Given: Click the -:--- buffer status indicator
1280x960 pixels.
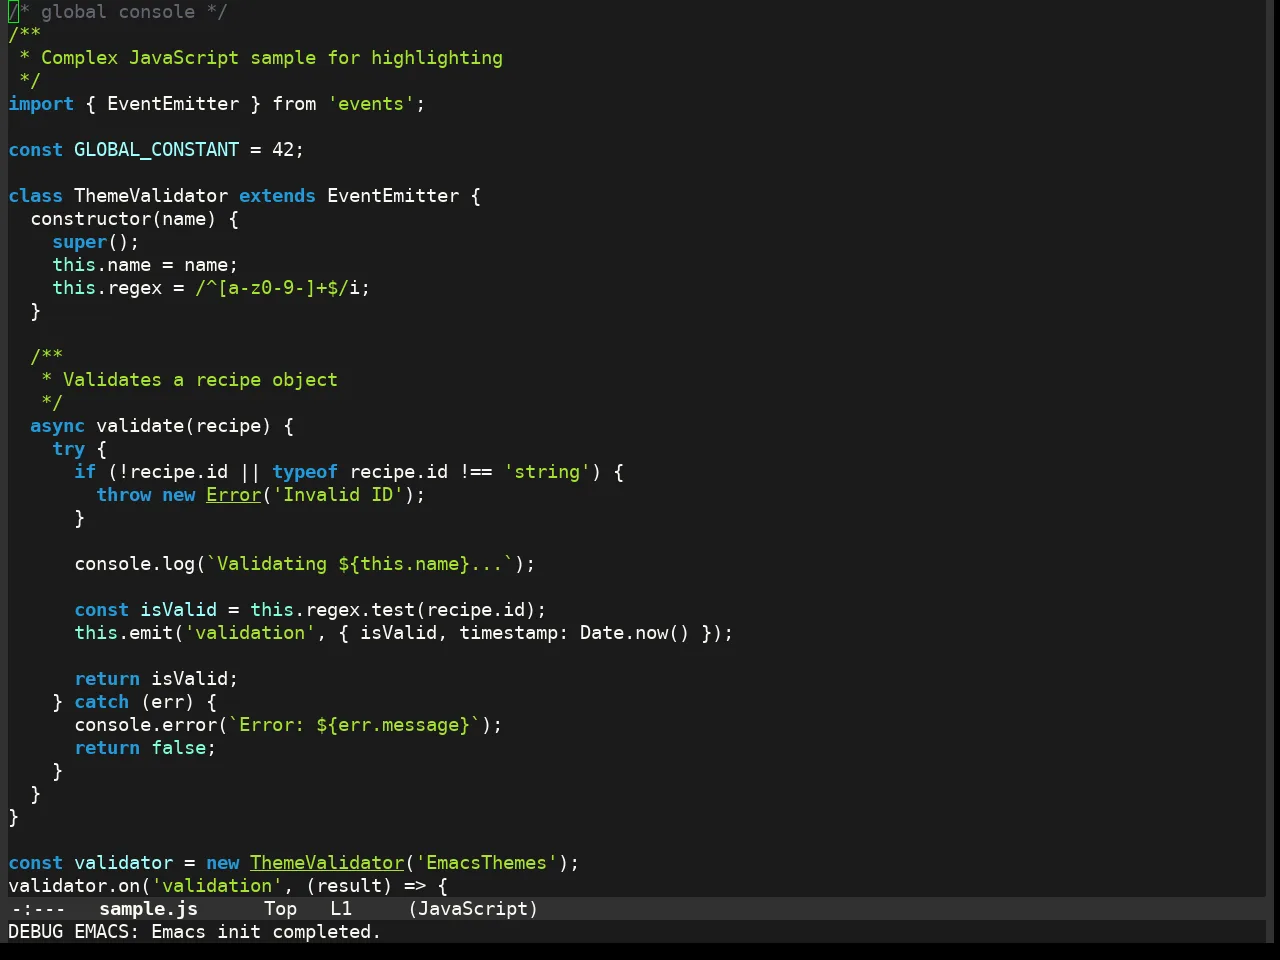Looking at the screenshot, I should [37, 909].
